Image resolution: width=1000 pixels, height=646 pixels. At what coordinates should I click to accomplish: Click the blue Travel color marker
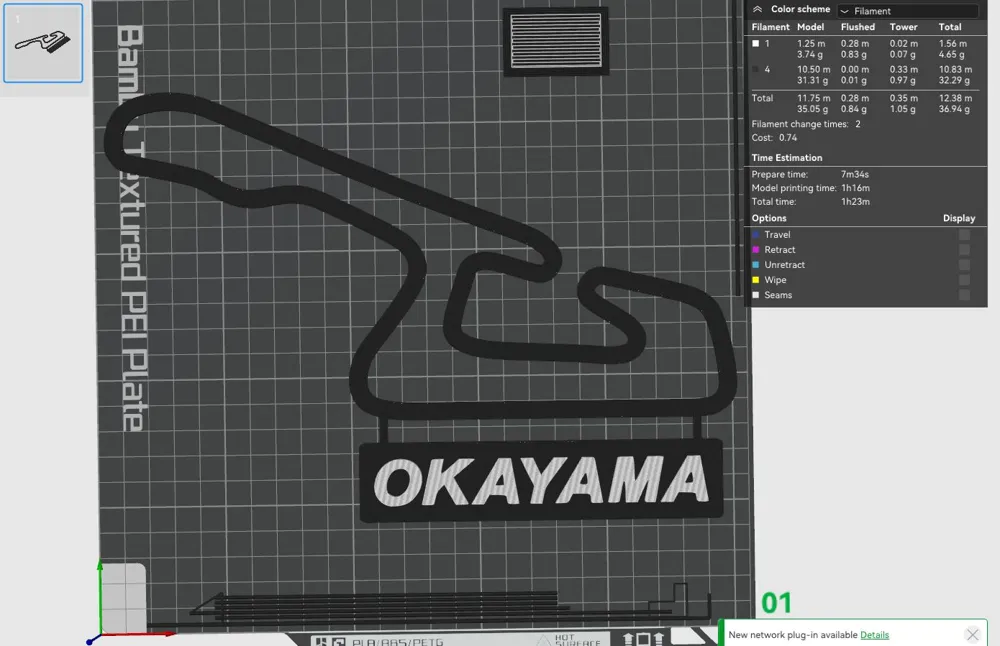point(756,235)
